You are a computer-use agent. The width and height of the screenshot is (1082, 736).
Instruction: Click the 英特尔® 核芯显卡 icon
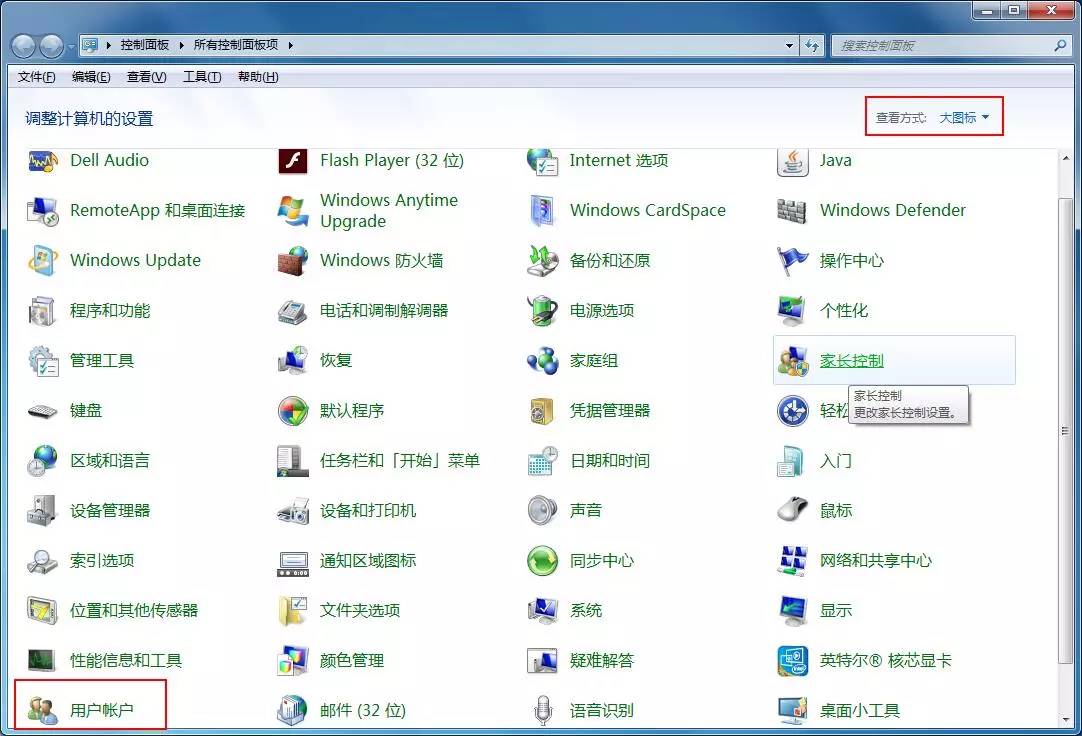792,661
